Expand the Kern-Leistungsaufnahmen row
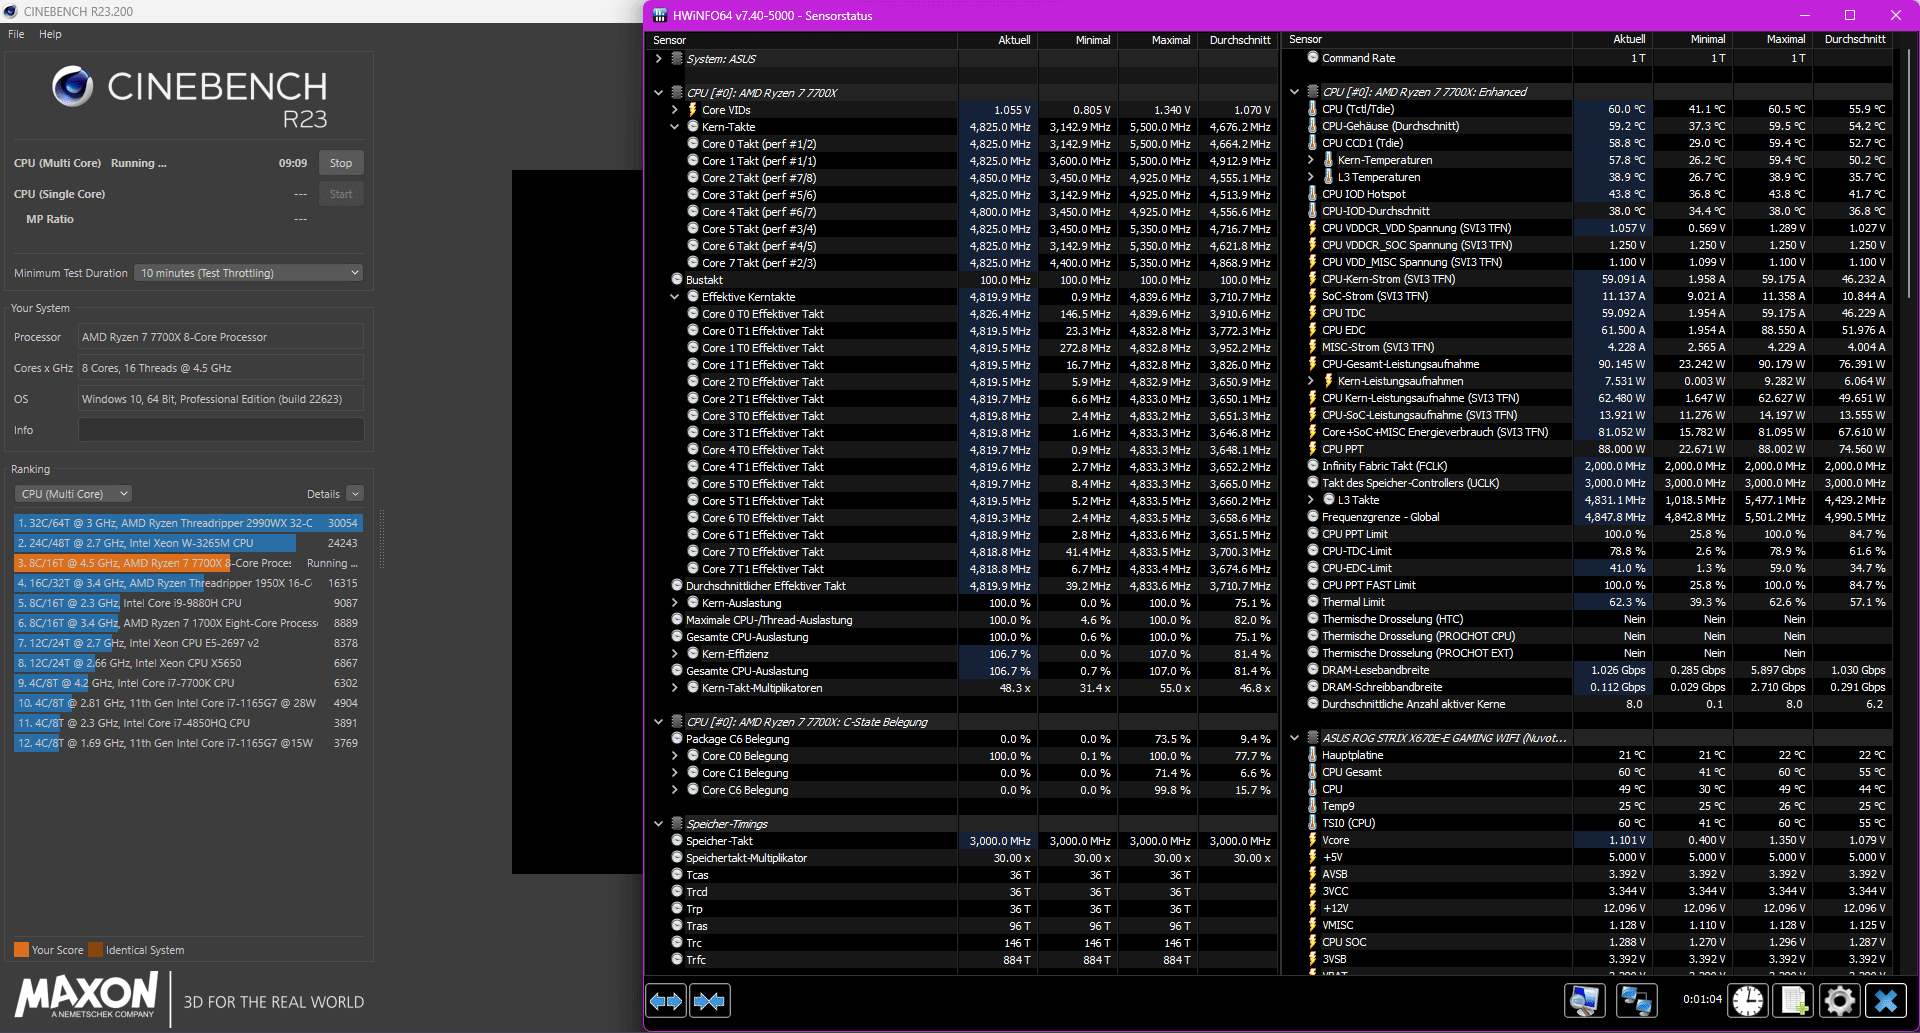Viewport: 1920px width, 1033px height. pyautogui.click(x=1311, y=381)
